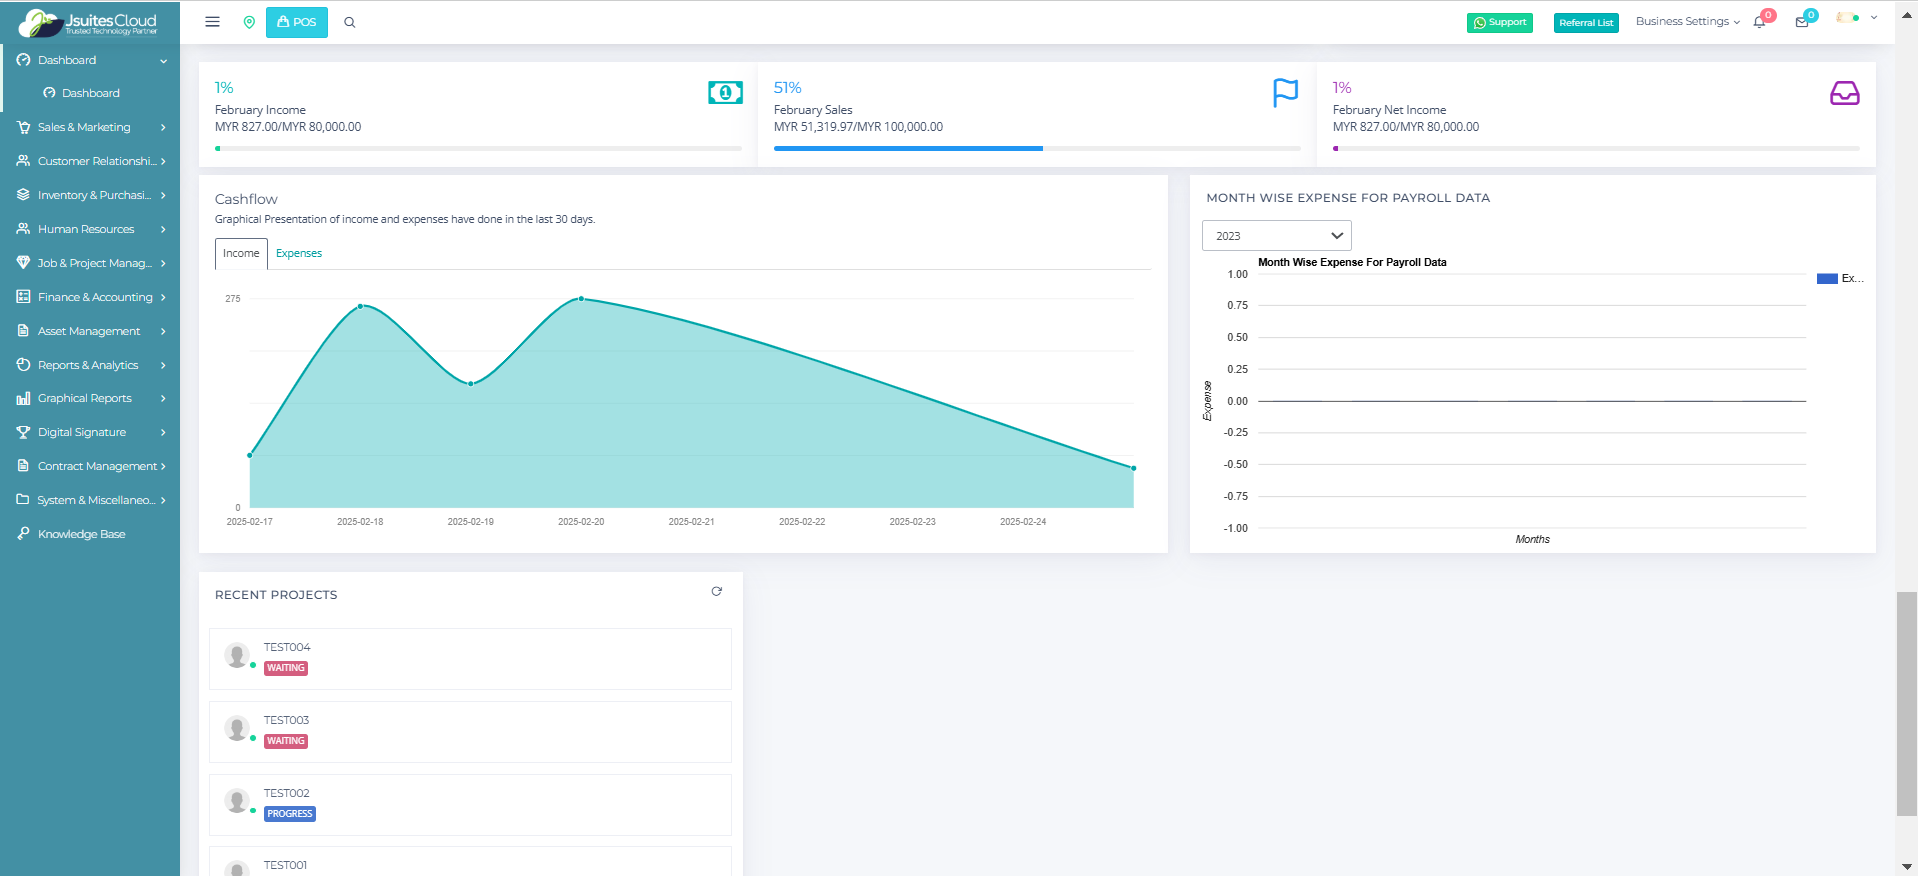The image size is (1918, 876).
Task: Click the green Support button
Action: [1499, 22]
